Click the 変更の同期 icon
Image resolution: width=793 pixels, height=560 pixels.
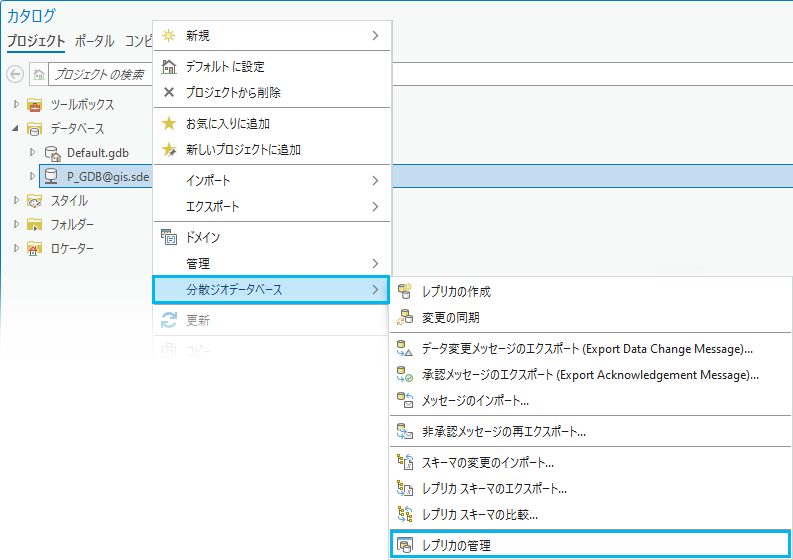(405, 317)
